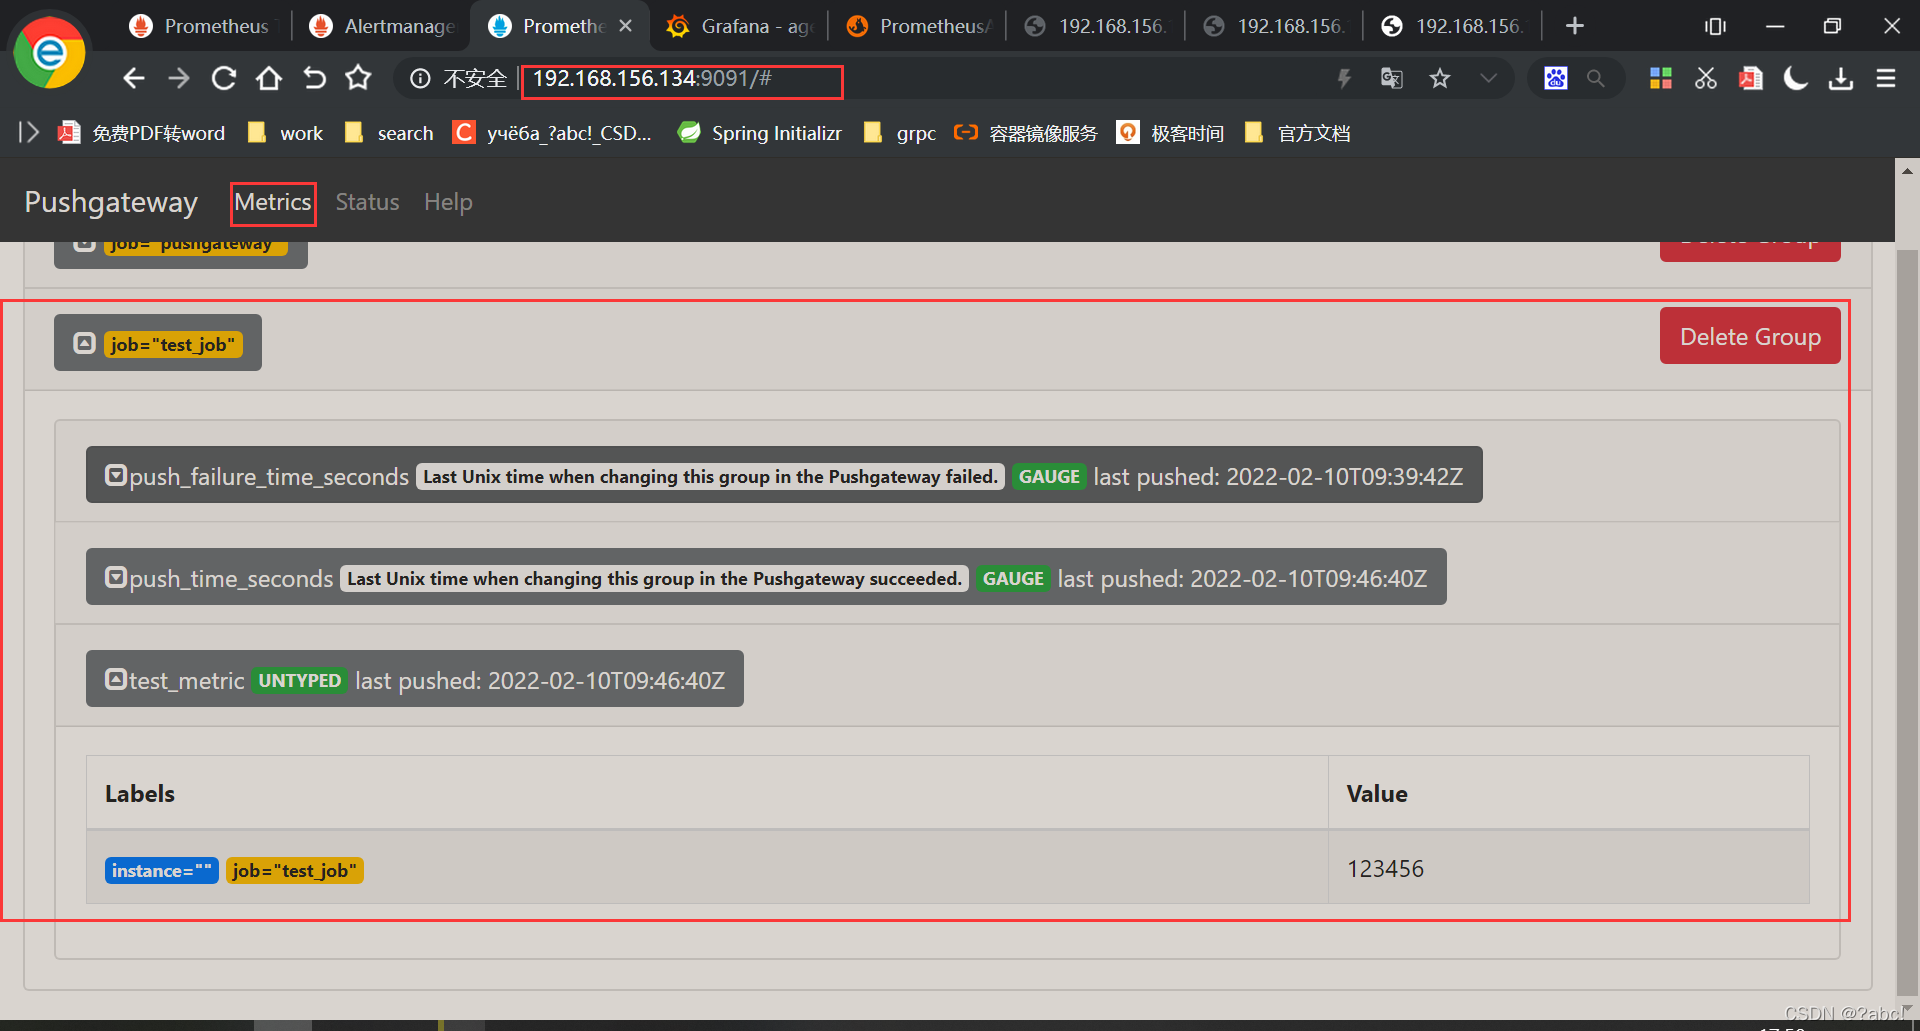The image size is (1920, 1031).
Task: Click the PDF extension icon
Action: [x=1751, y=78]
